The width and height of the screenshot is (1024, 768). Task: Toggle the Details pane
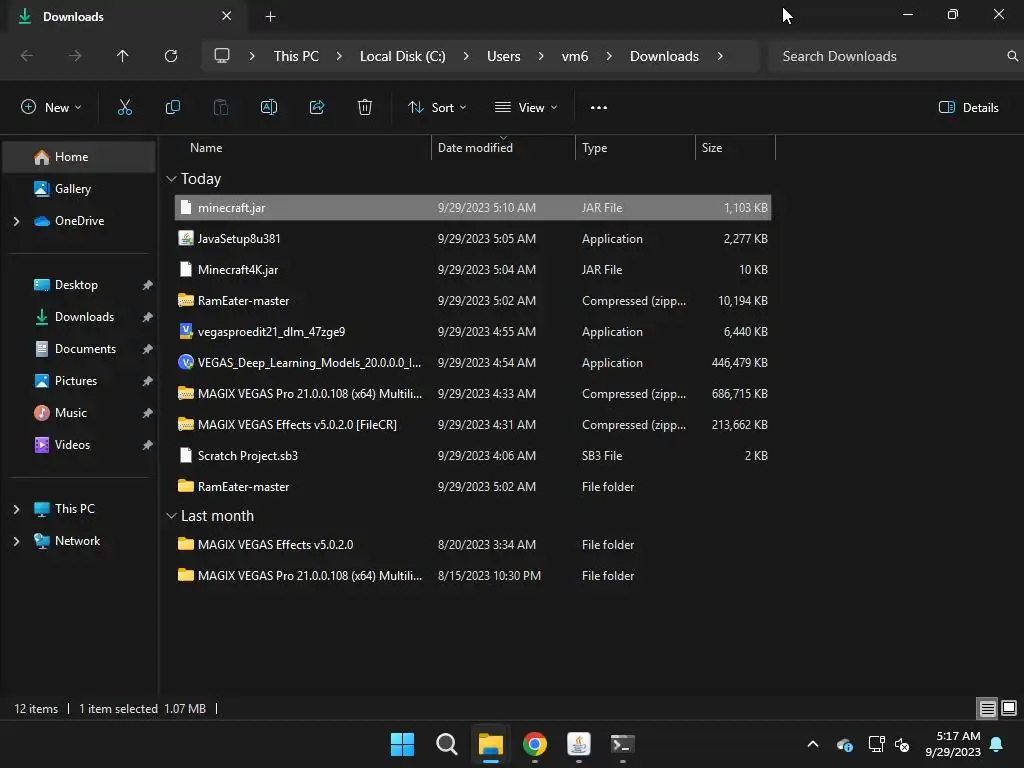click(x=968, y=108)
